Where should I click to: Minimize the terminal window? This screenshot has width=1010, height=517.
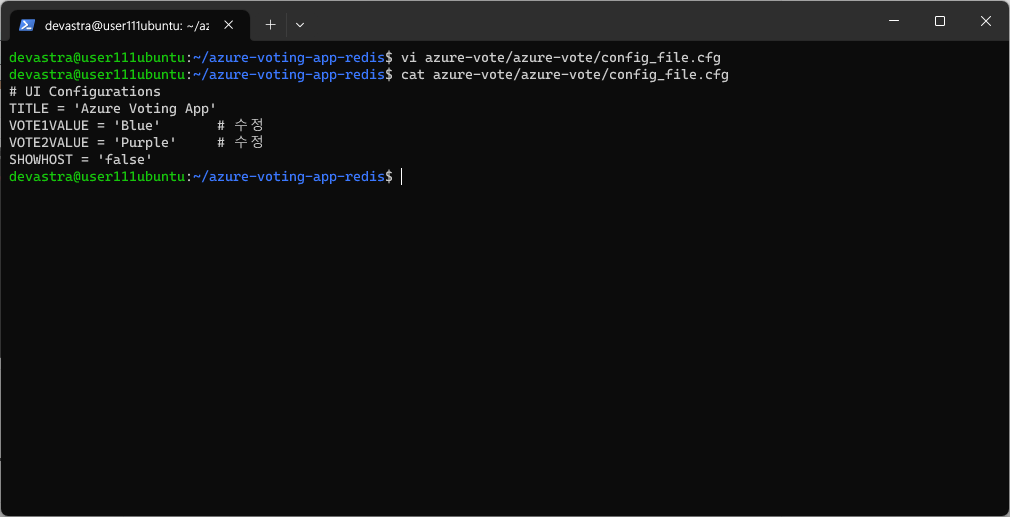point(893,21)
